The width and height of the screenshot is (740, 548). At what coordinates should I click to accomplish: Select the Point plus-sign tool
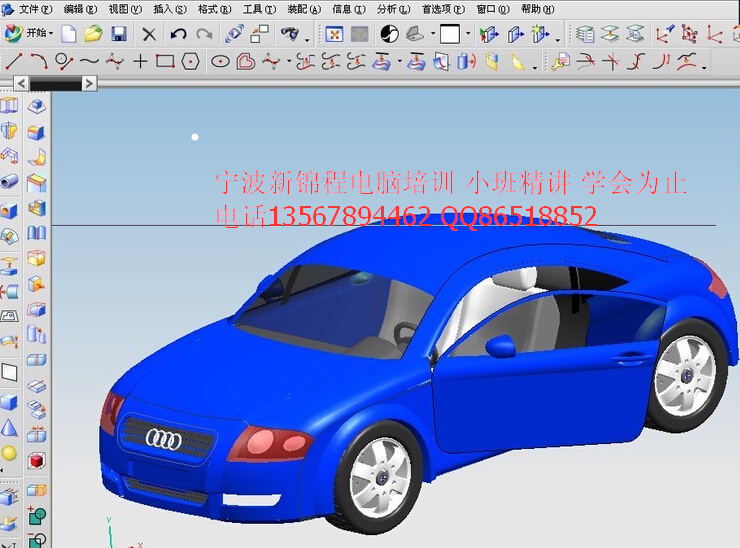tap(140, 61)
